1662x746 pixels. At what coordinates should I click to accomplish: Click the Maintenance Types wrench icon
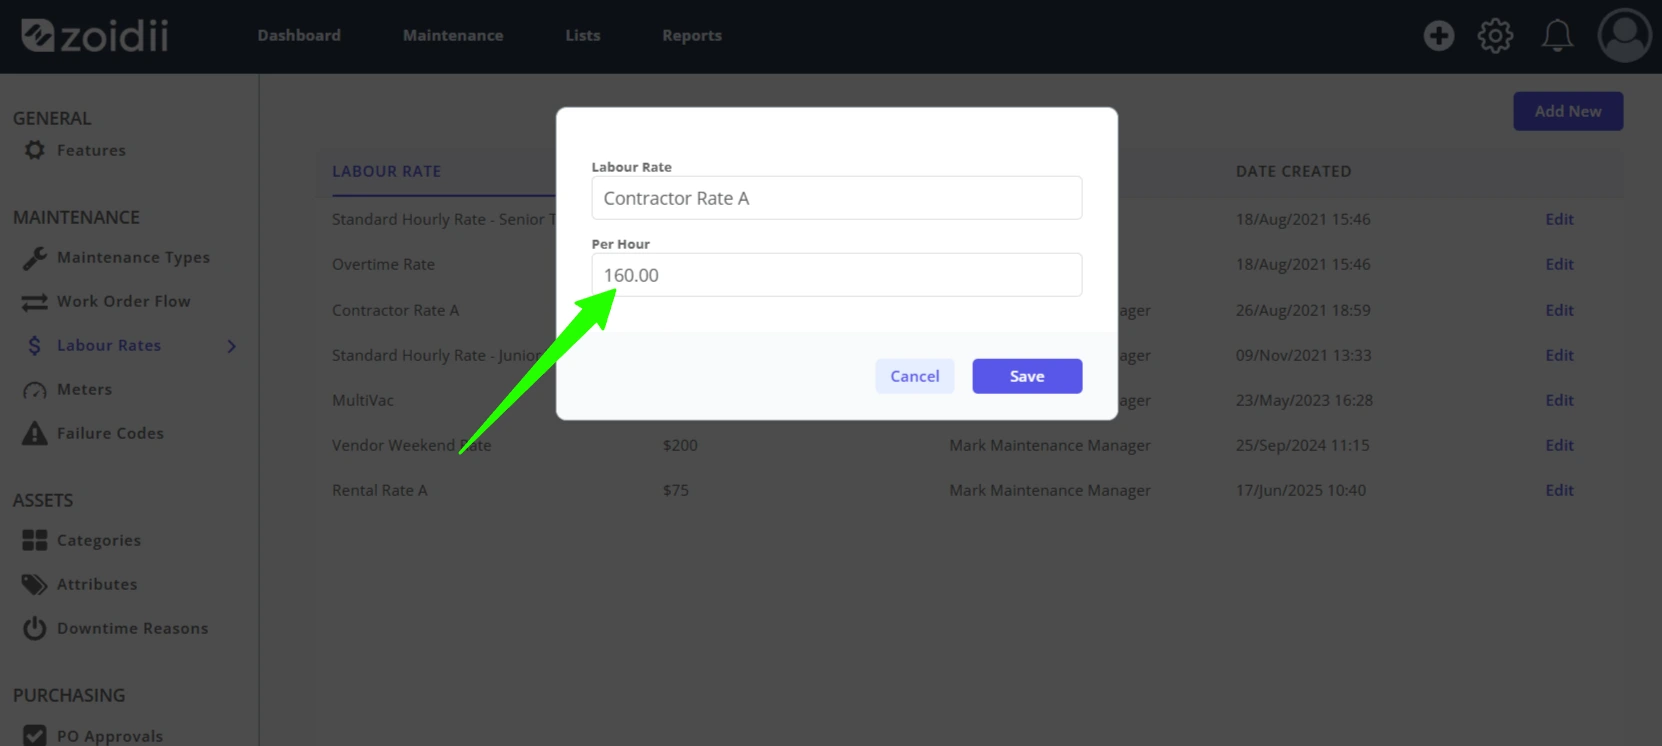tap(35, 258)
